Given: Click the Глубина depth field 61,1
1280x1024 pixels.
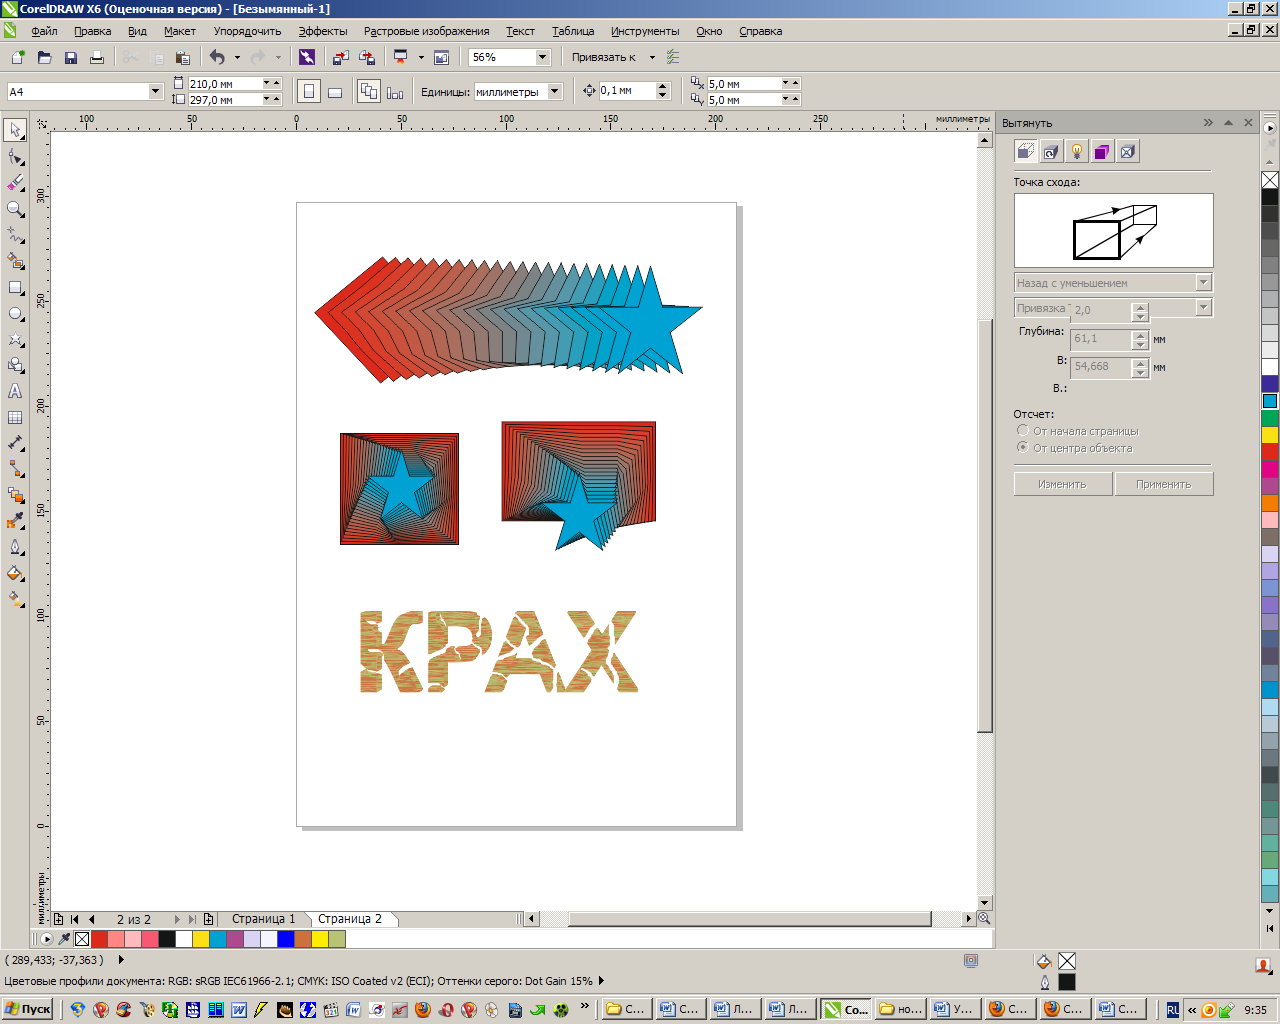Looking at the screenshot, I should click(1100, 339).
